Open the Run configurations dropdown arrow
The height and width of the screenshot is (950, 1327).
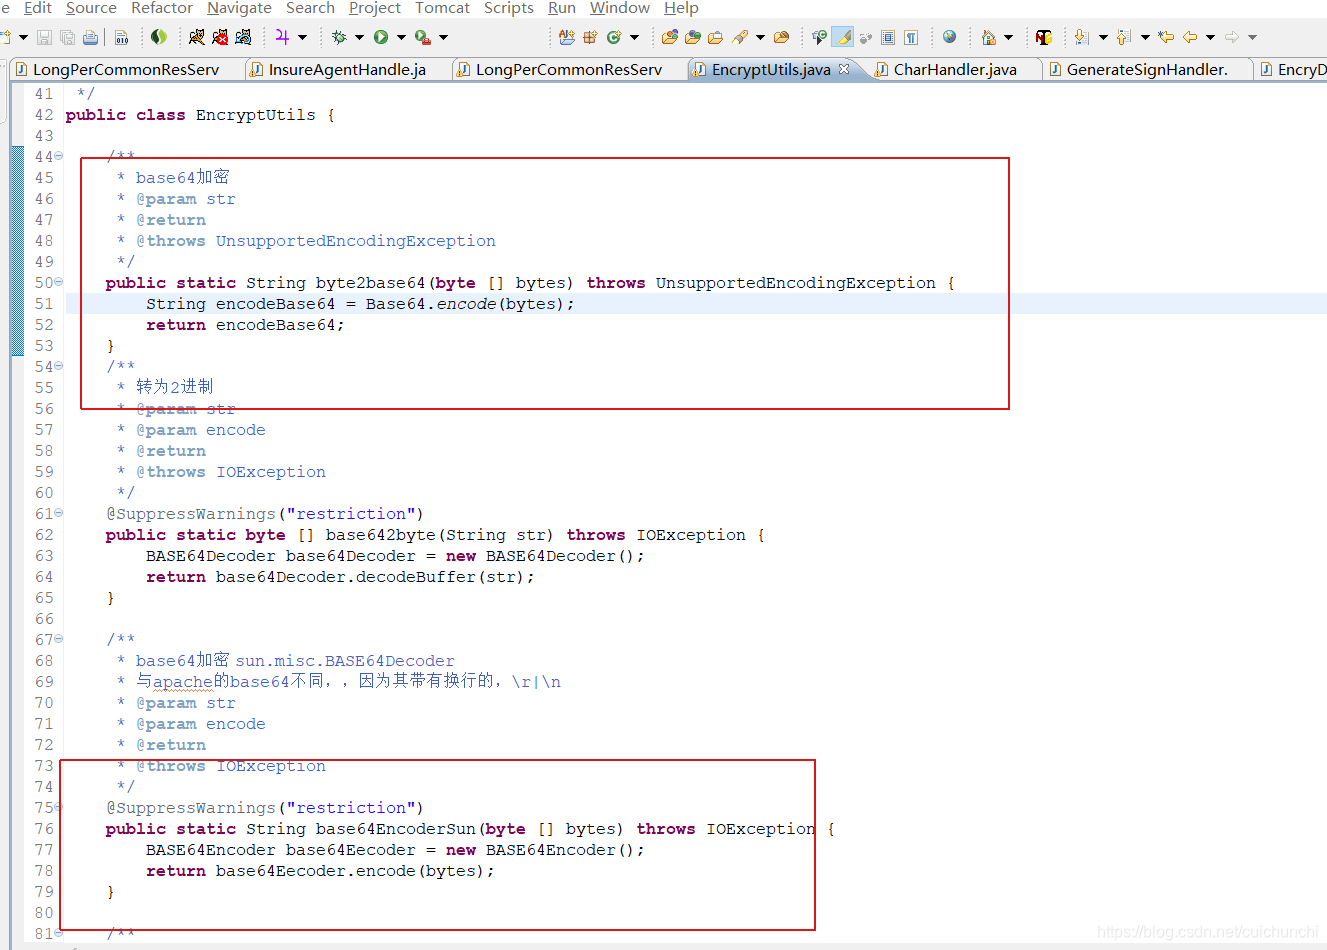pyautogui.click(x=401, y=37)
